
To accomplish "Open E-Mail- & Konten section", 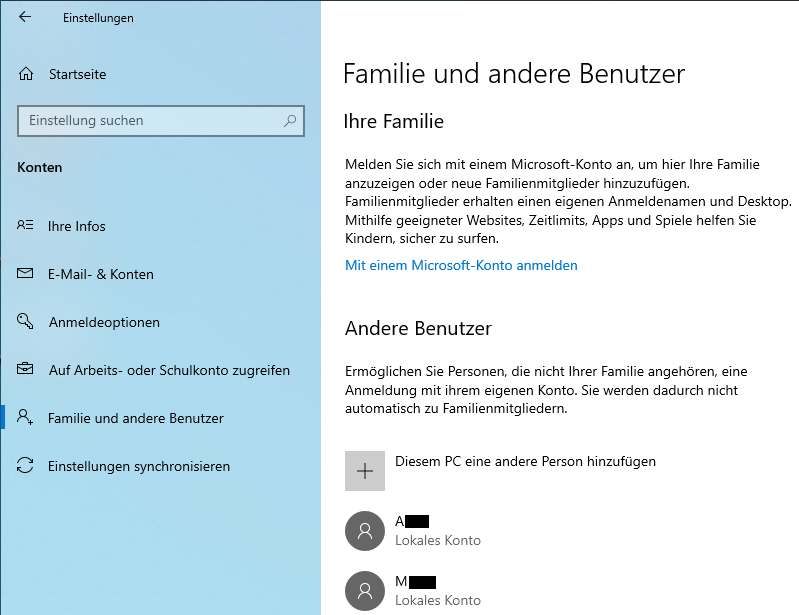I will tap(100, 274).
